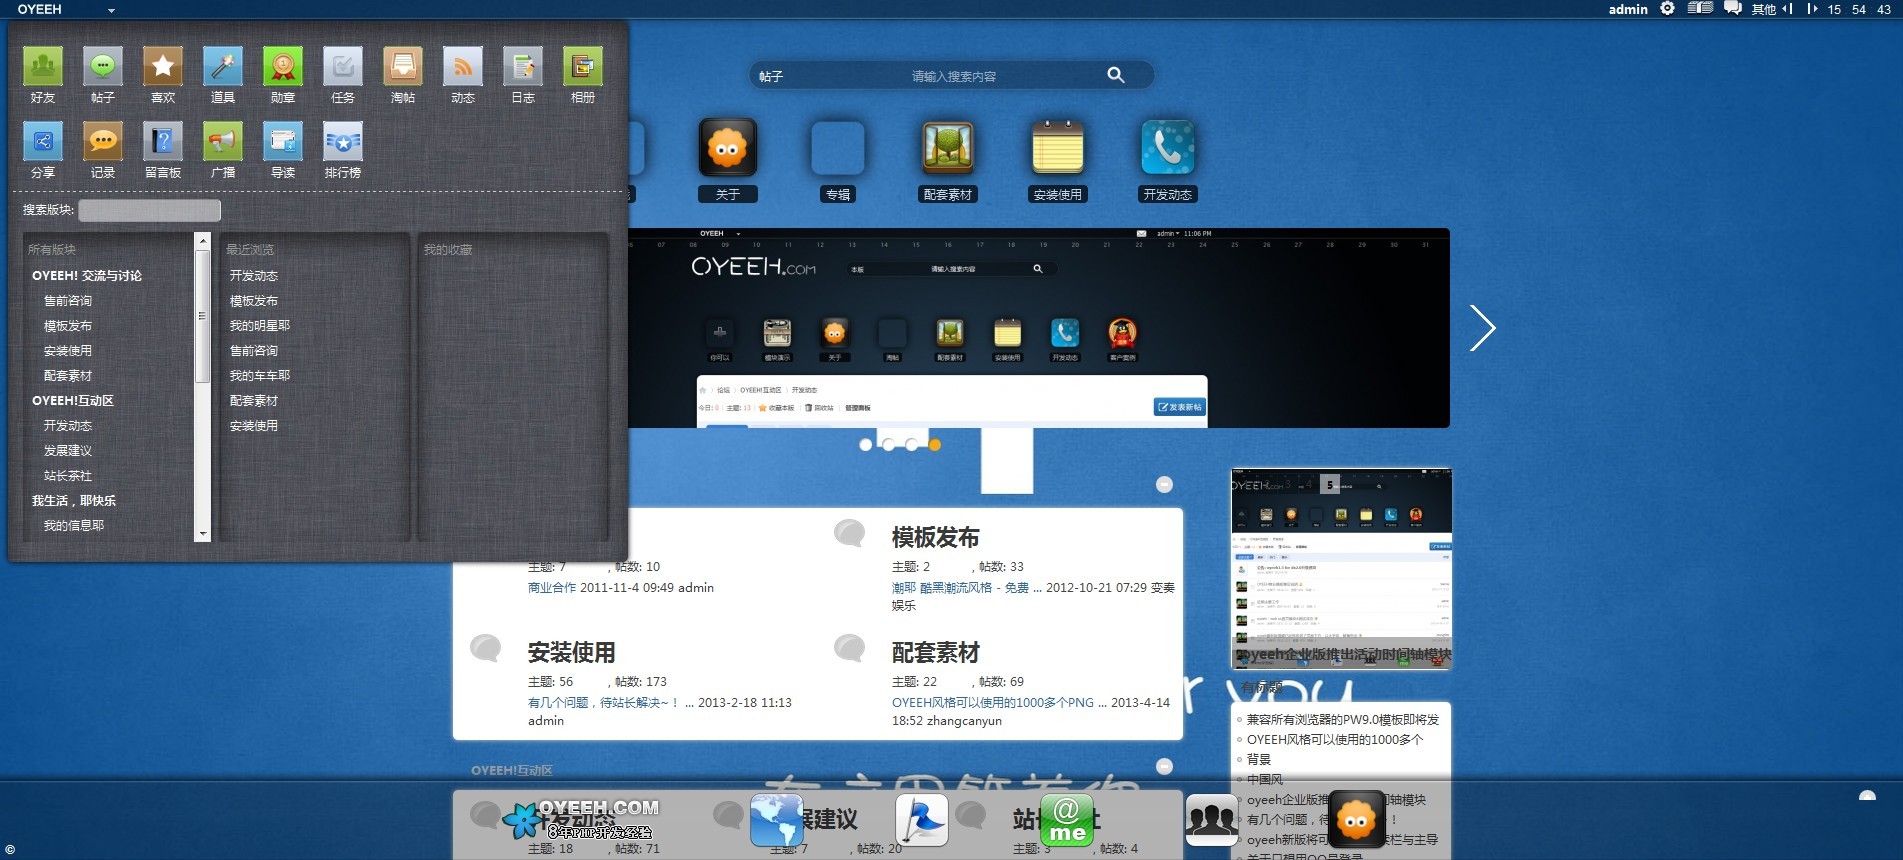
Task: Open 我的车车耶 in recently viewed
Action: tap(260, 376)
